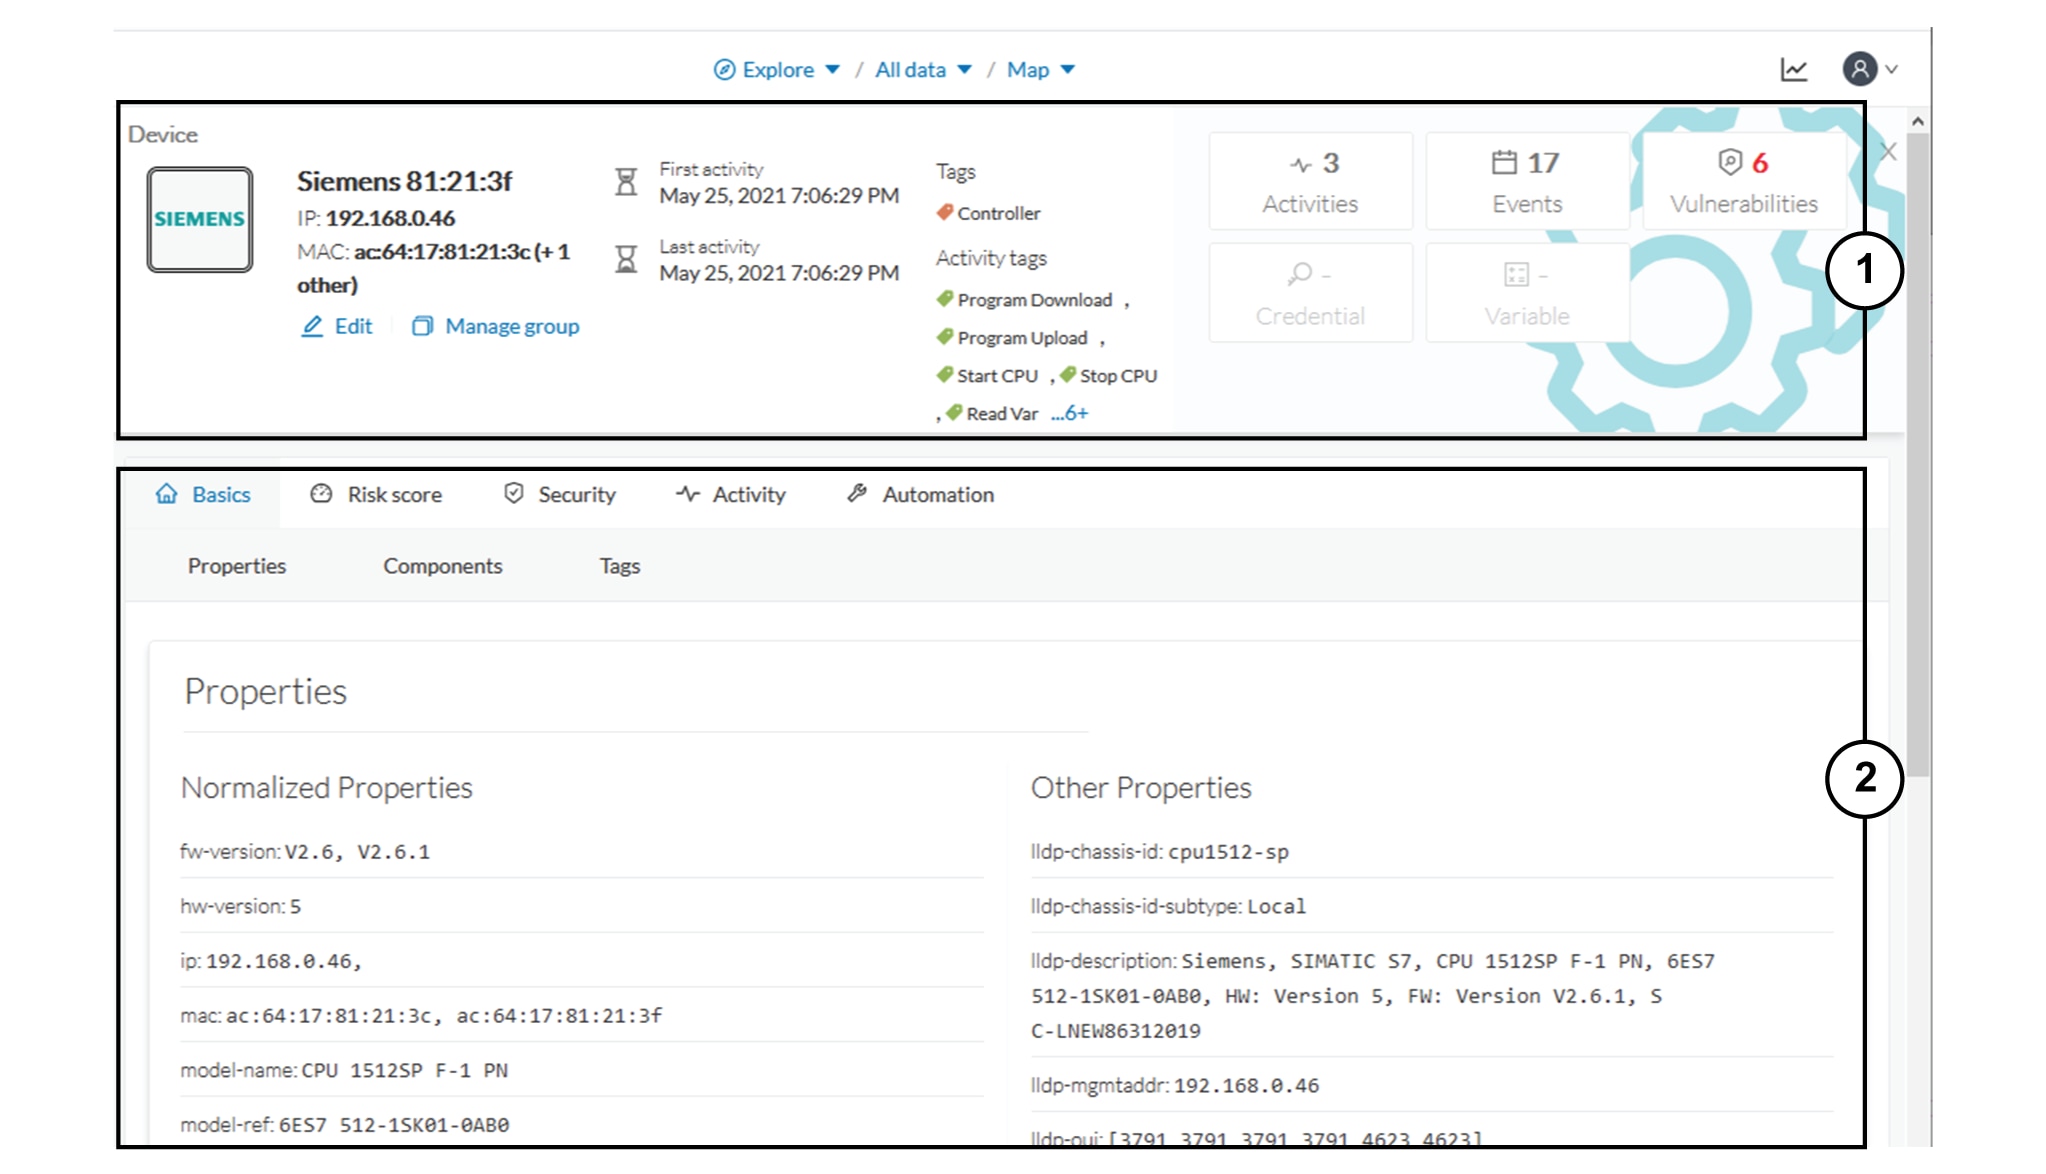Image resolution: width=2046 pixels, height=1174 pixels.
Task: Click the Variable grid icon
Action: (1517, 274)
